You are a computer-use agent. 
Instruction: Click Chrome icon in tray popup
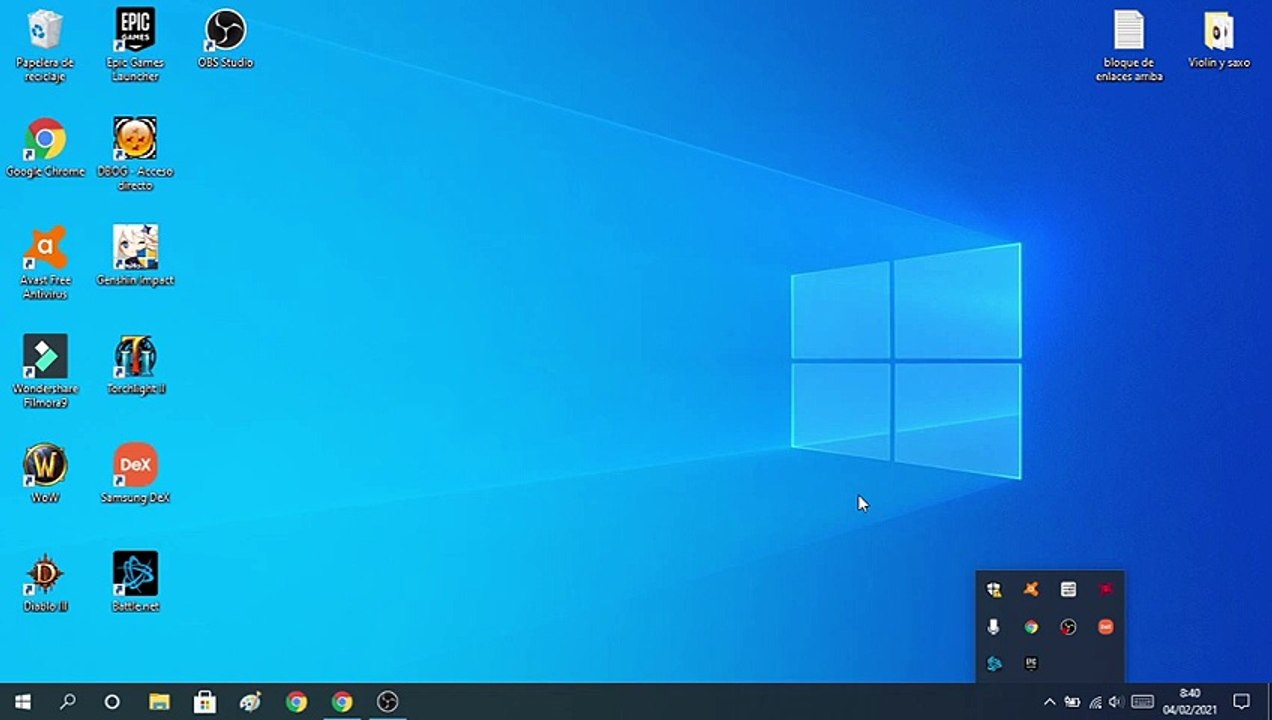coord(1031,627)
